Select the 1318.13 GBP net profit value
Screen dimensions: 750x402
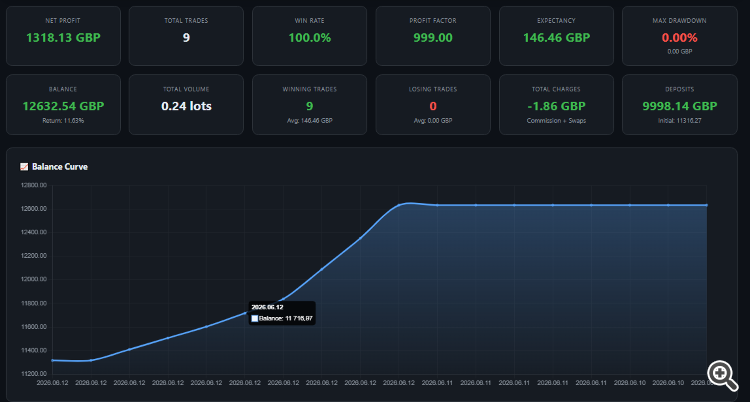[x=63, y=37]
